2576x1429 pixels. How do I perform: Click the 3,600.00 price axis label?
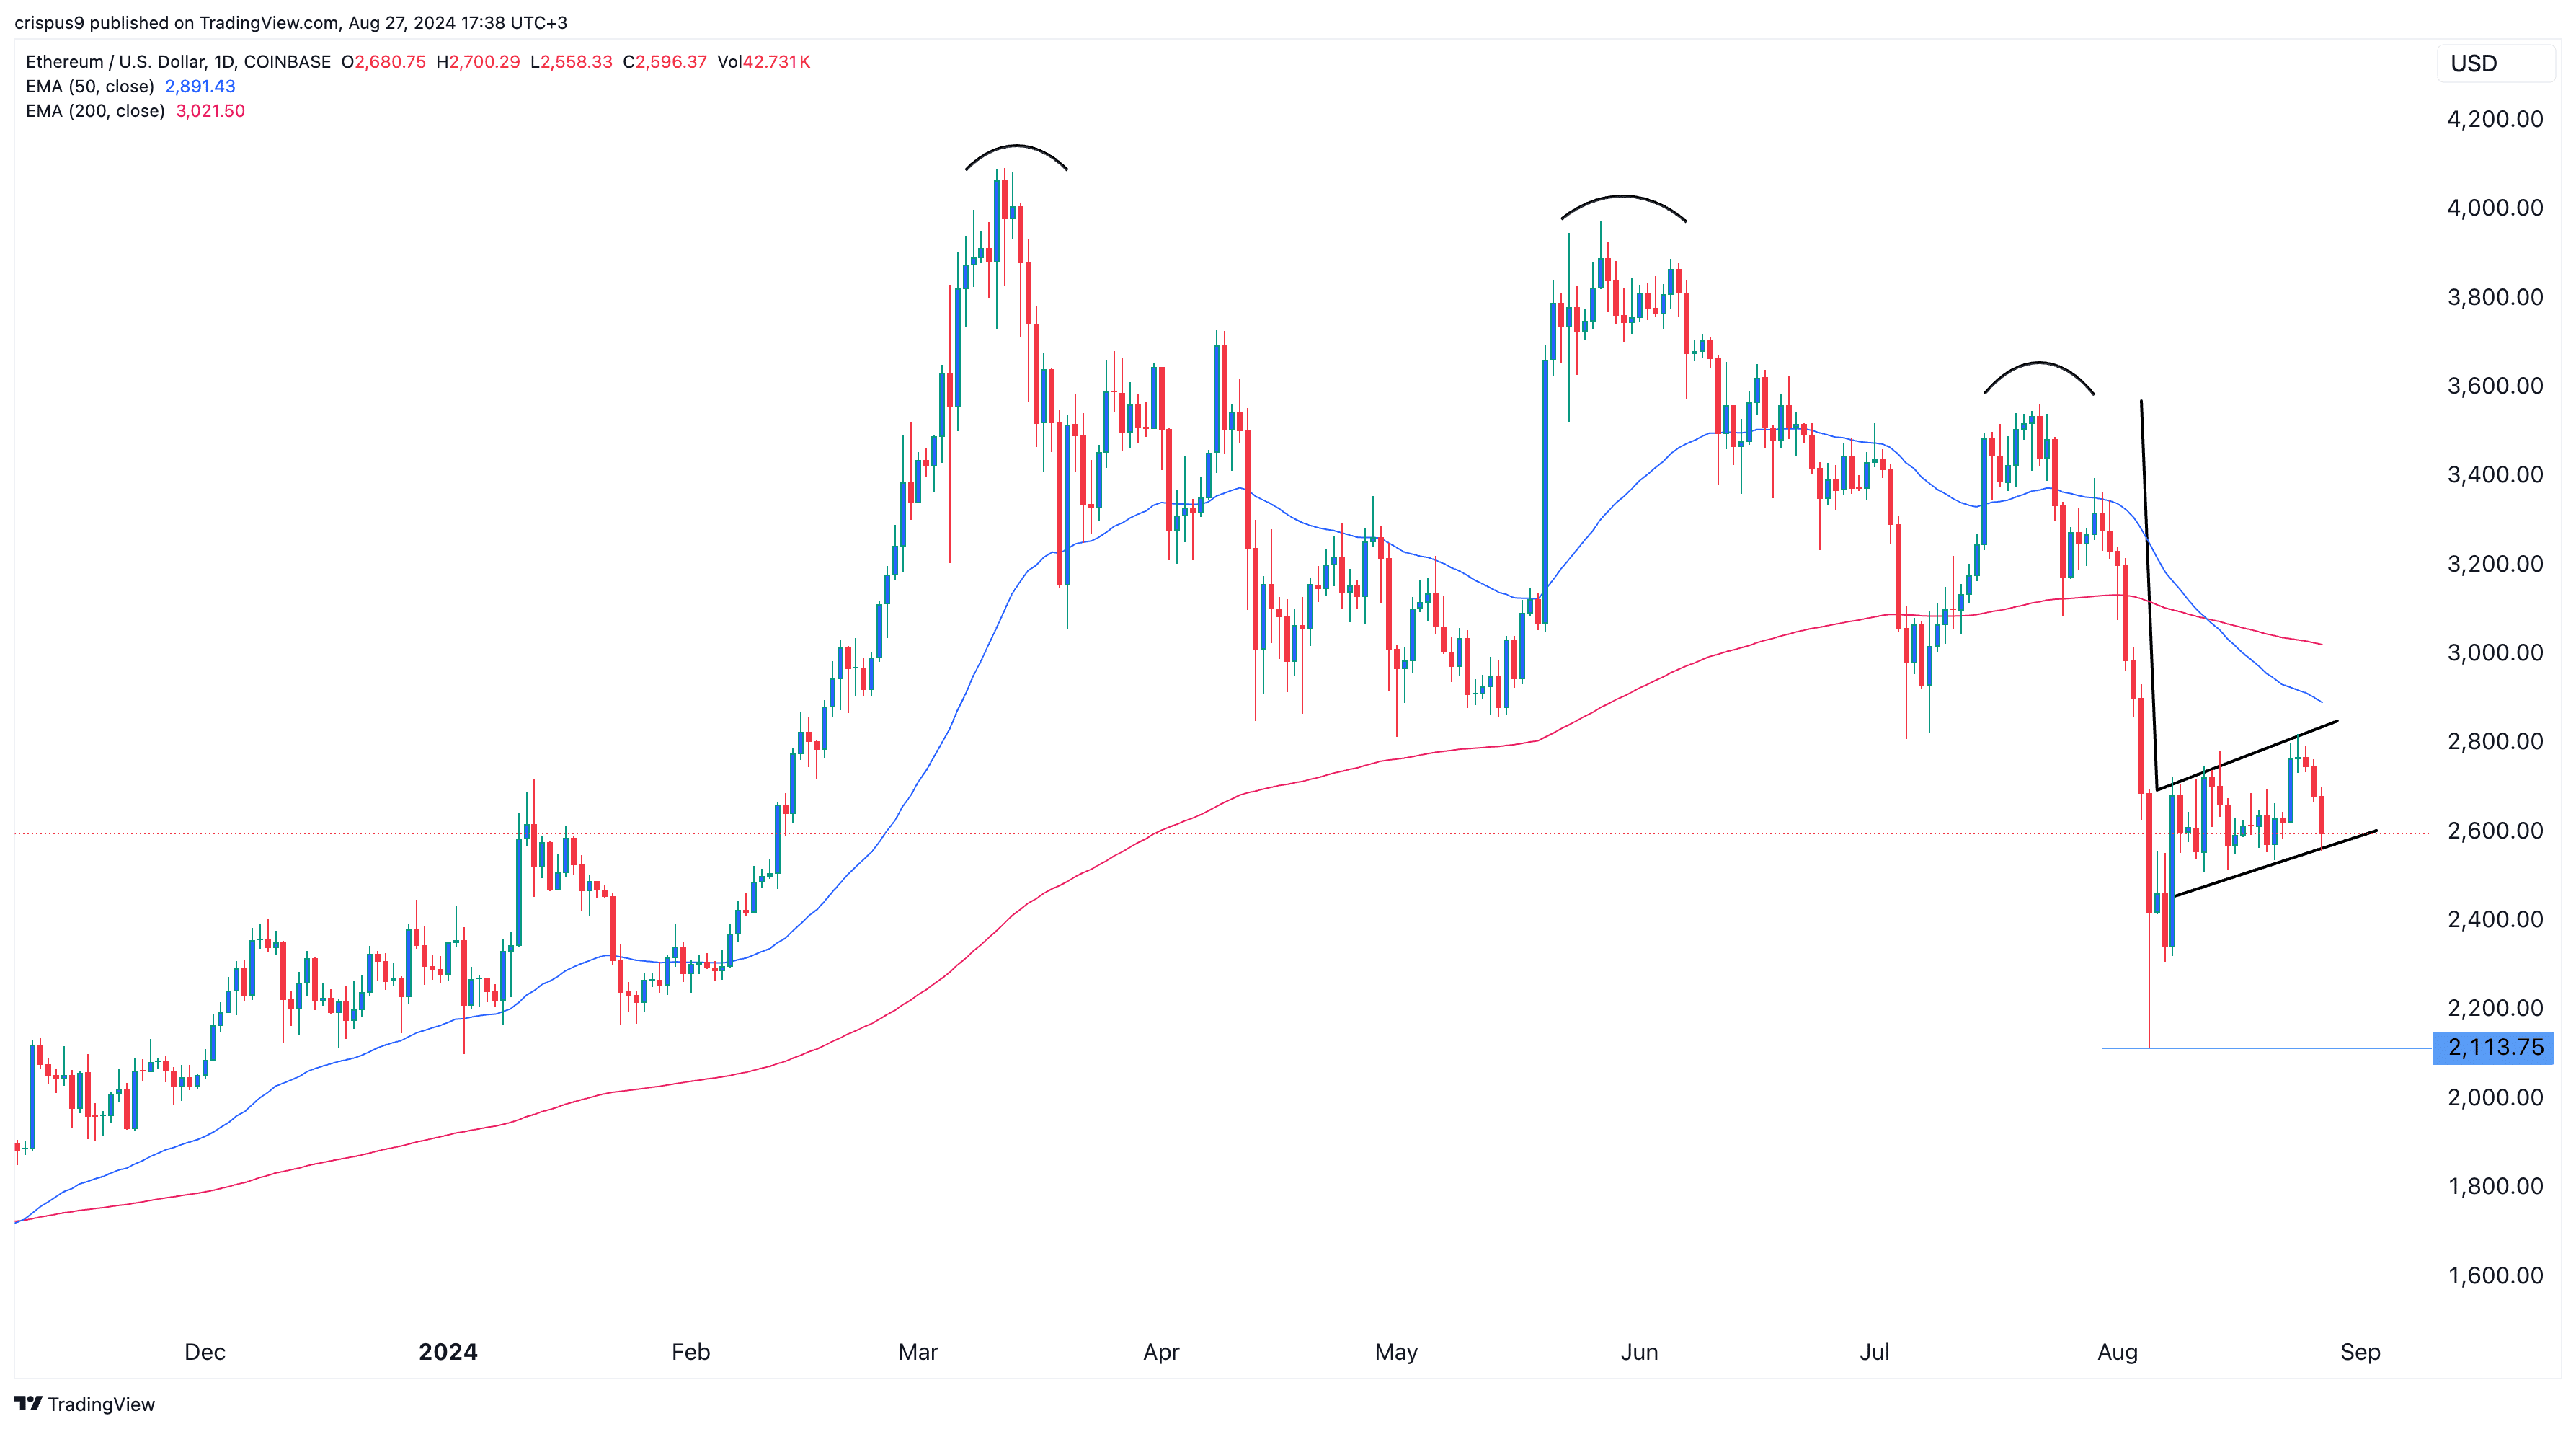pos(2495,386)
